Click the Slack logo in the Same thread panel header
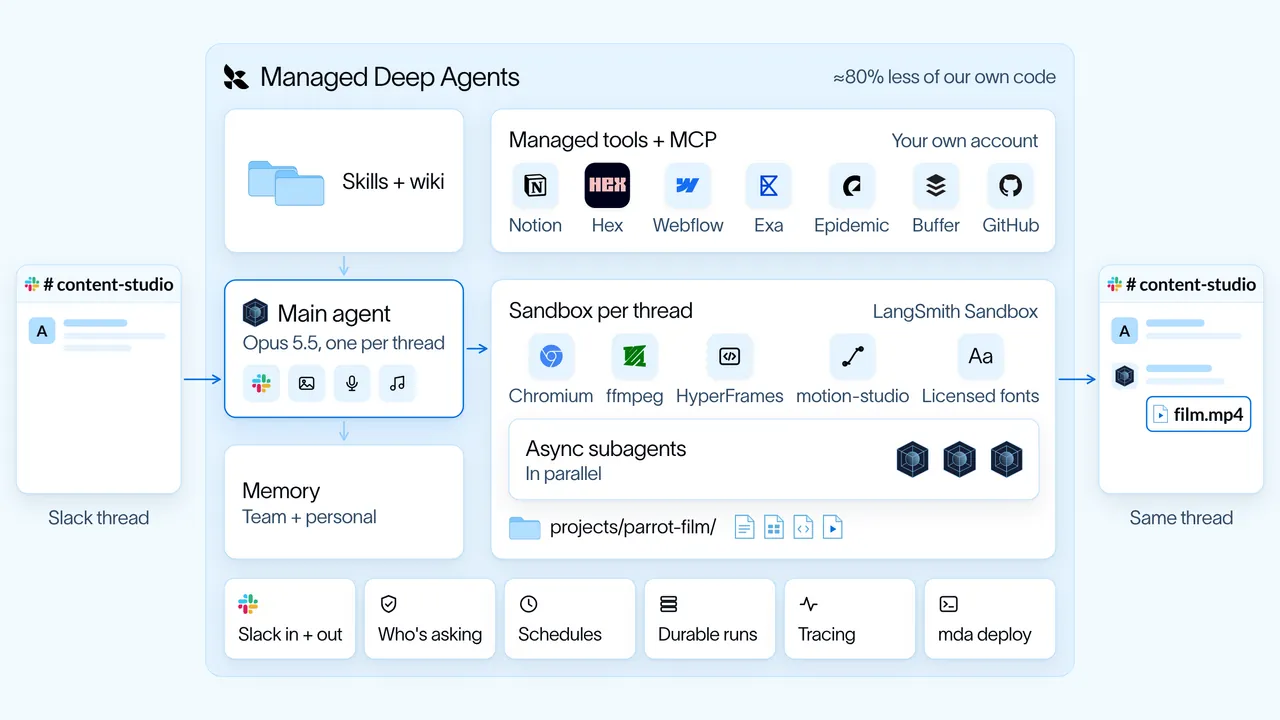The image size is (1280, 720). click(x=1115, y=285)
